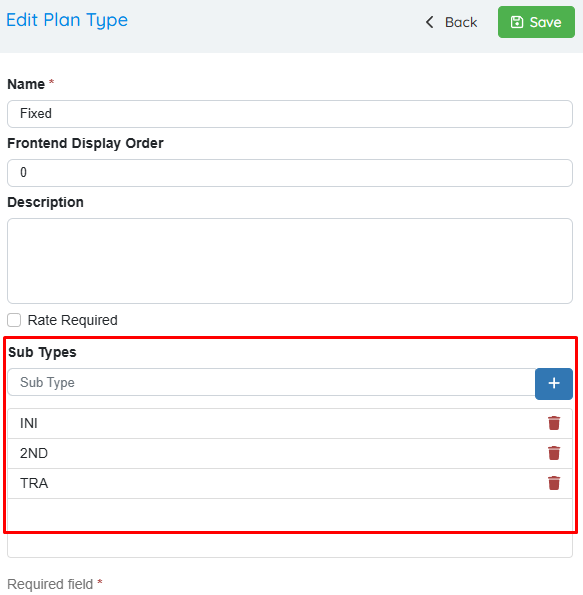
Task: Focus the Name field containing Fixed
Action: [x=290, y=114]
